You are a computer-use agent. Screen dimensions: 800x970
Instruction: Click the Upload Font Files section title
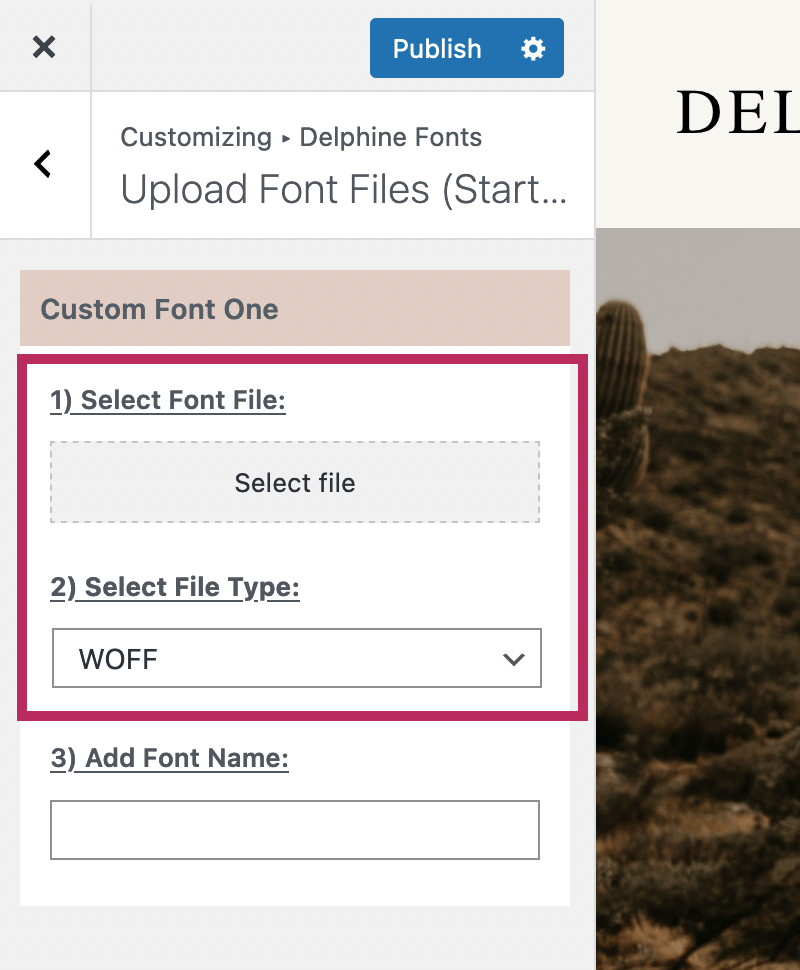[344, 189]
